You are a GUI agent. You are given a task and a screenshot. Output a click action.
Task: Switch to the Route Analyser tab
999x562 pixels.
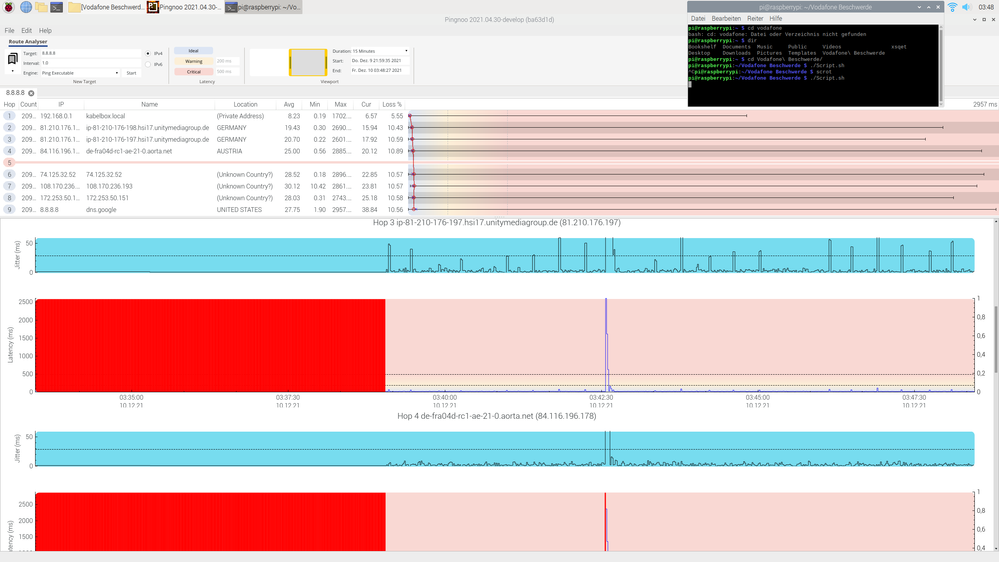click(x=30, y=42)
